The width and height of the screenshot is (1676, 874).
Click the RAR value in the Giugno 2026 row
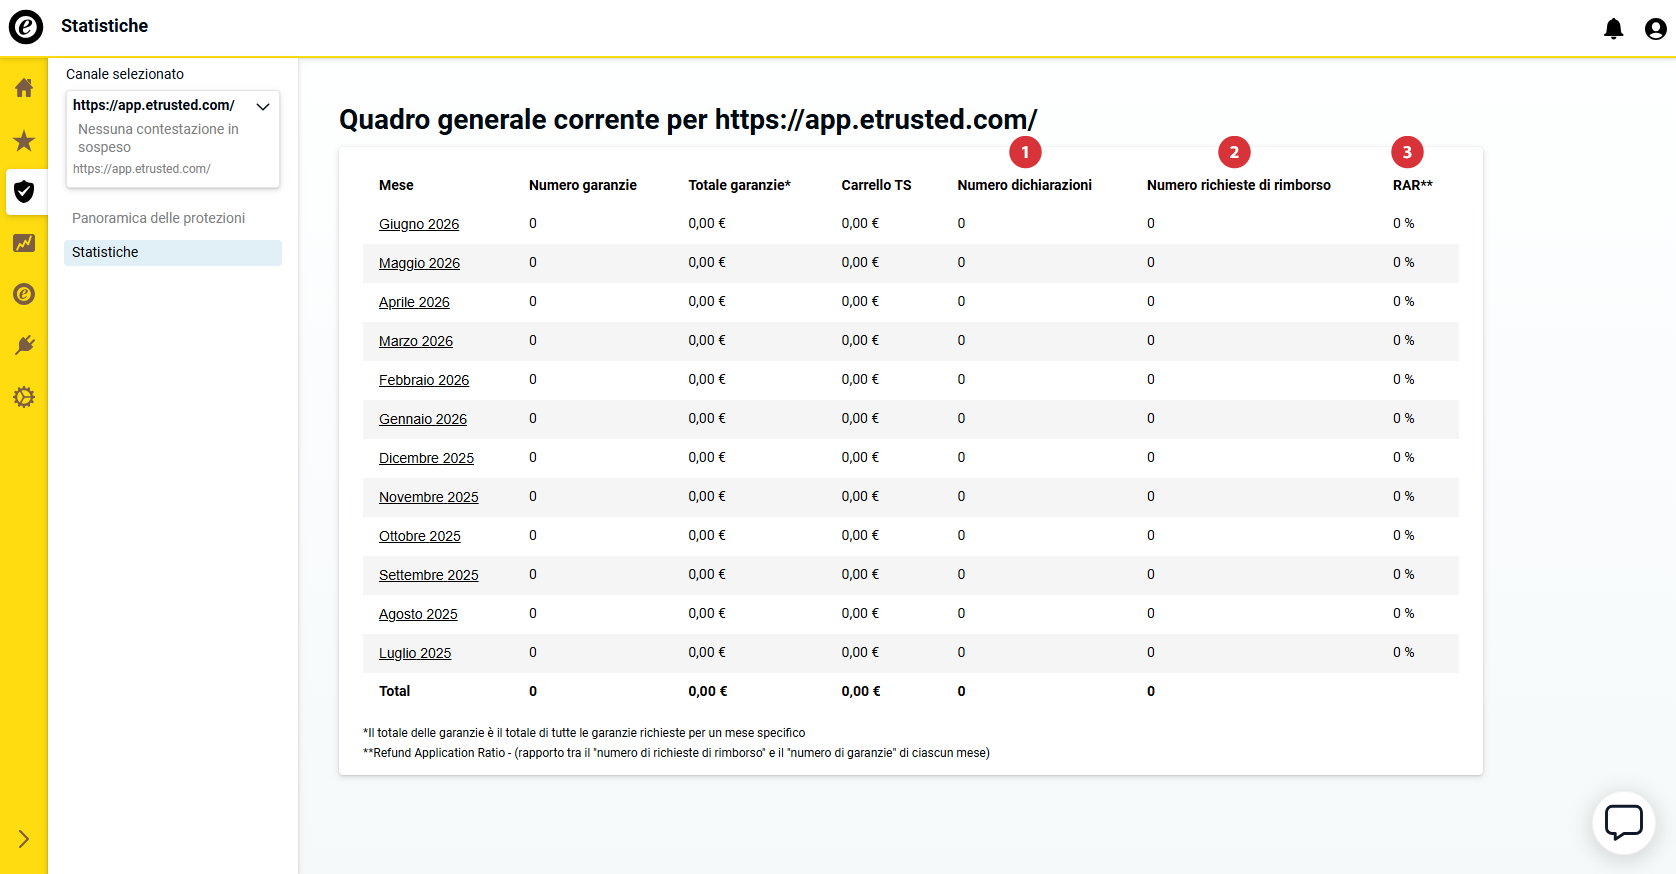click(x=1404, y=223)
